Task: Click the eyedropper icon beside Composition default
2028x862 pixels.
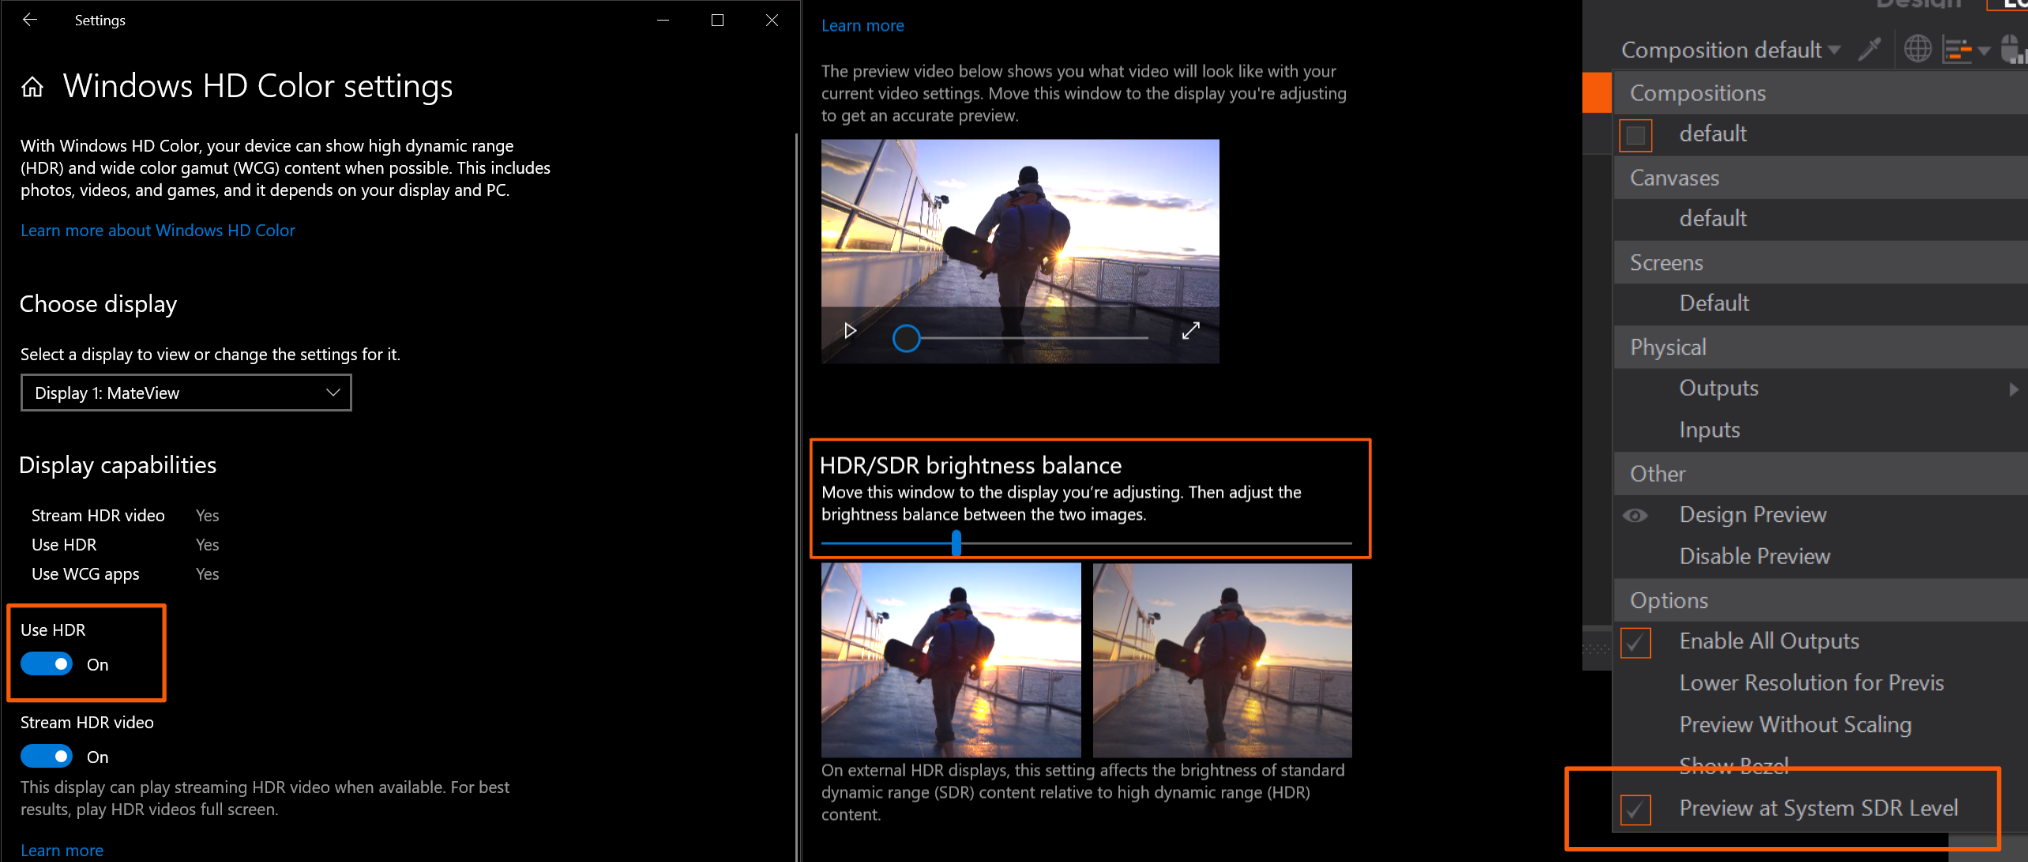Action: [1870, 49]
